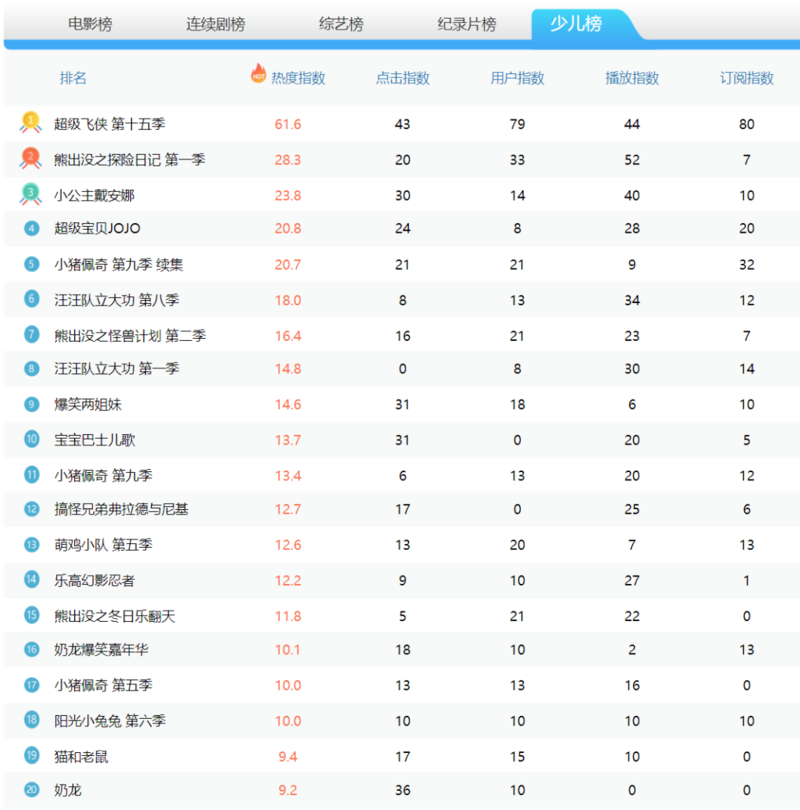Click heat index value 9.4
The image size is (800, 810).
coord(288,757)
